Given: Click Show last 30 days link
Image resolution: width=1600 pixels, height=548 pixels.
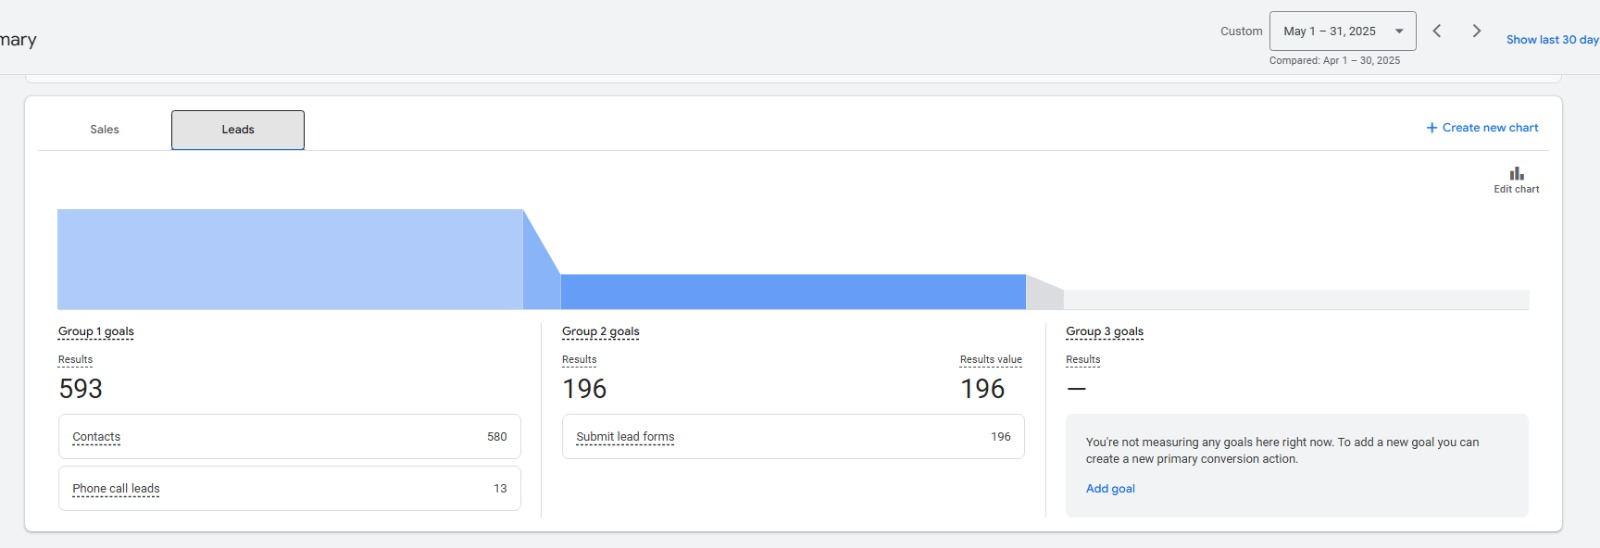Looking at the screenshot, I should pos(1552,40).
